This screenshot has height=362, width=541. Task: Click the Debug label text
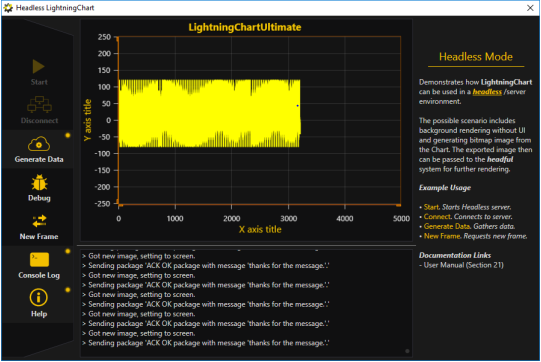click(x=39, y=198)
